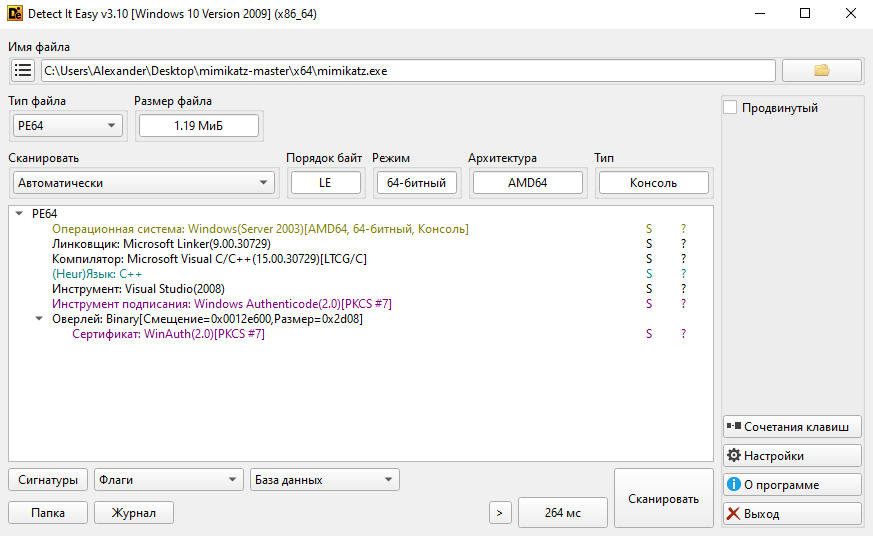Image resolution: width=873 pixels, height=536 pixels.
Task: Click ? link on (Heur)Язык row
Action: pyautogui.click(x=683, y=274)
